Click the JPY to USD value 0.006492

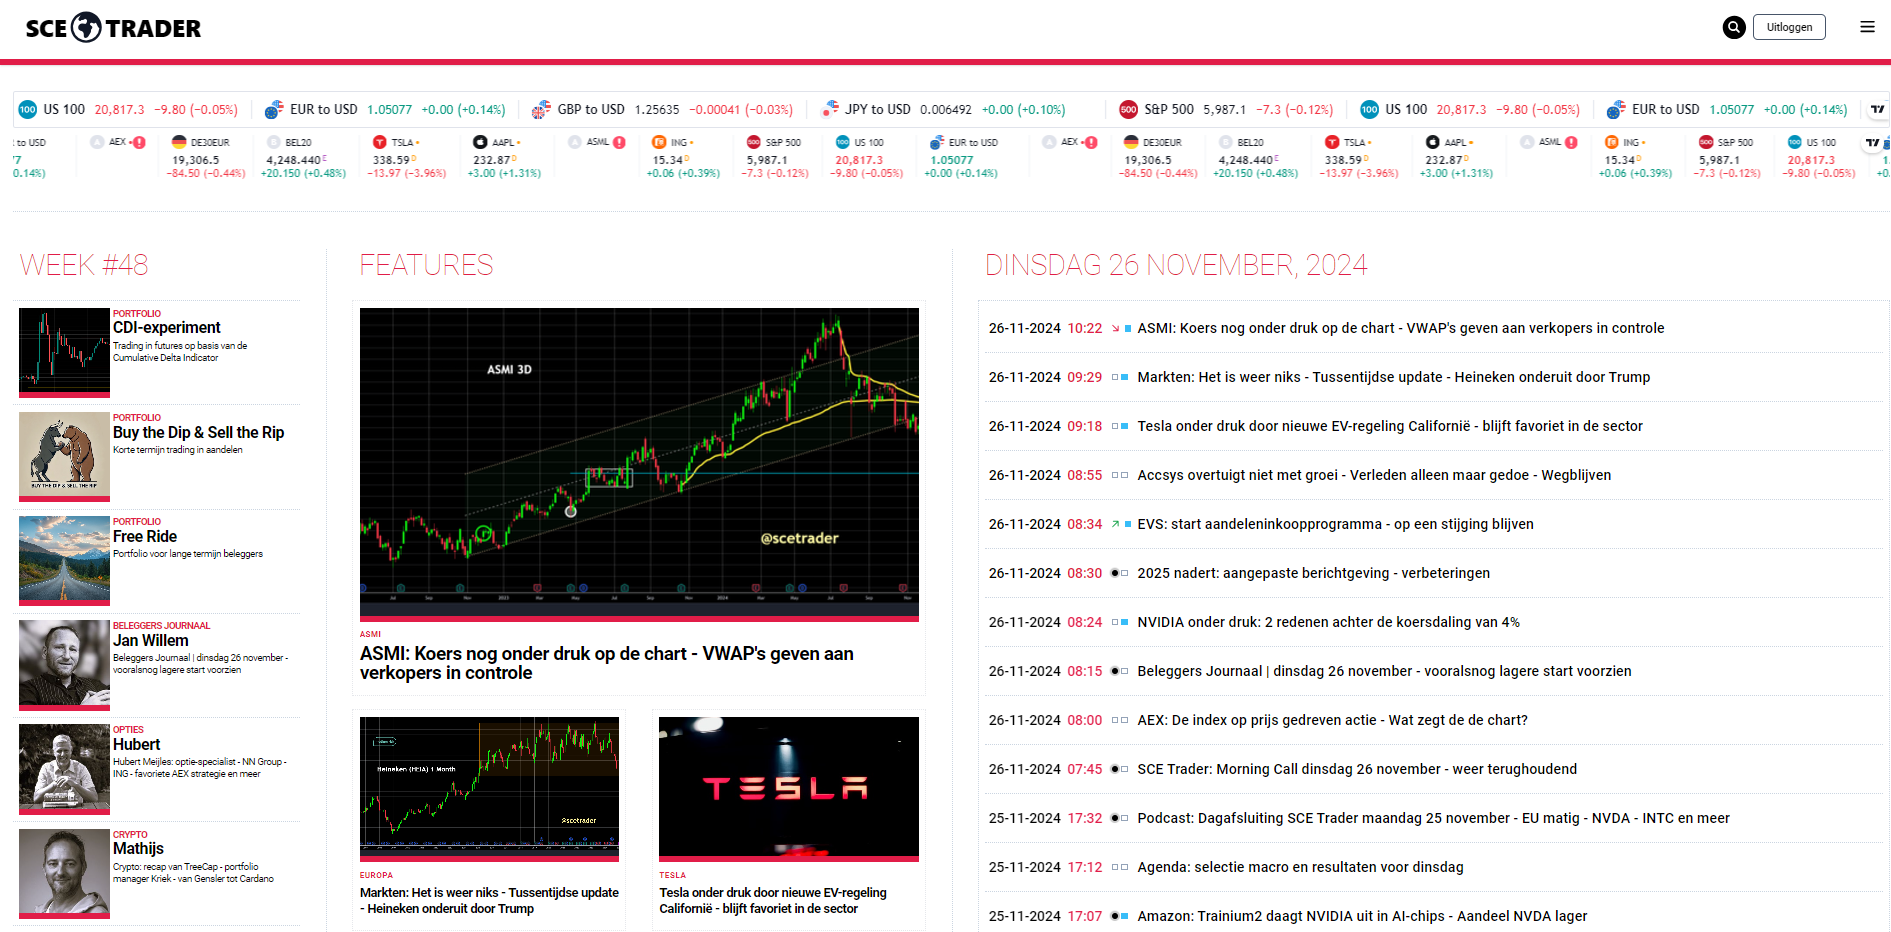click(x=945, y=110)
